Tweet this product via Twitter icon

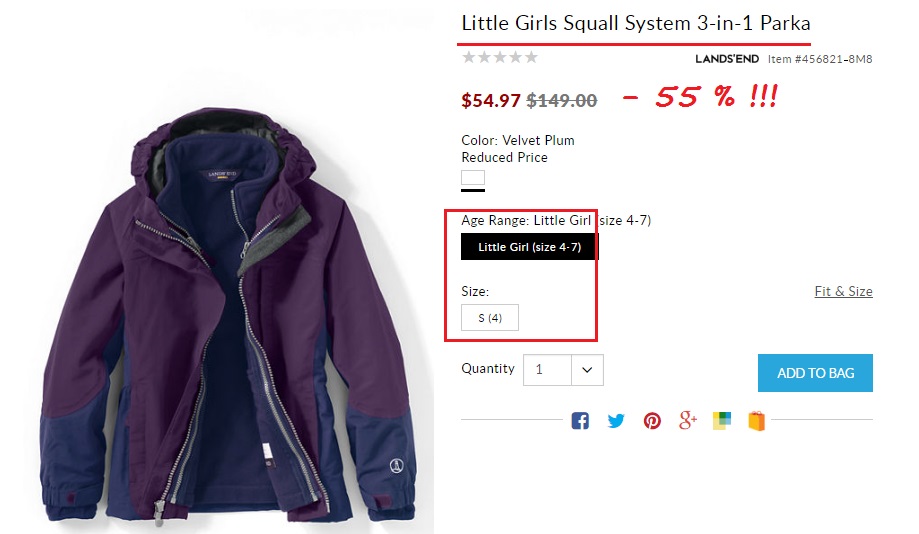[616, 421]
